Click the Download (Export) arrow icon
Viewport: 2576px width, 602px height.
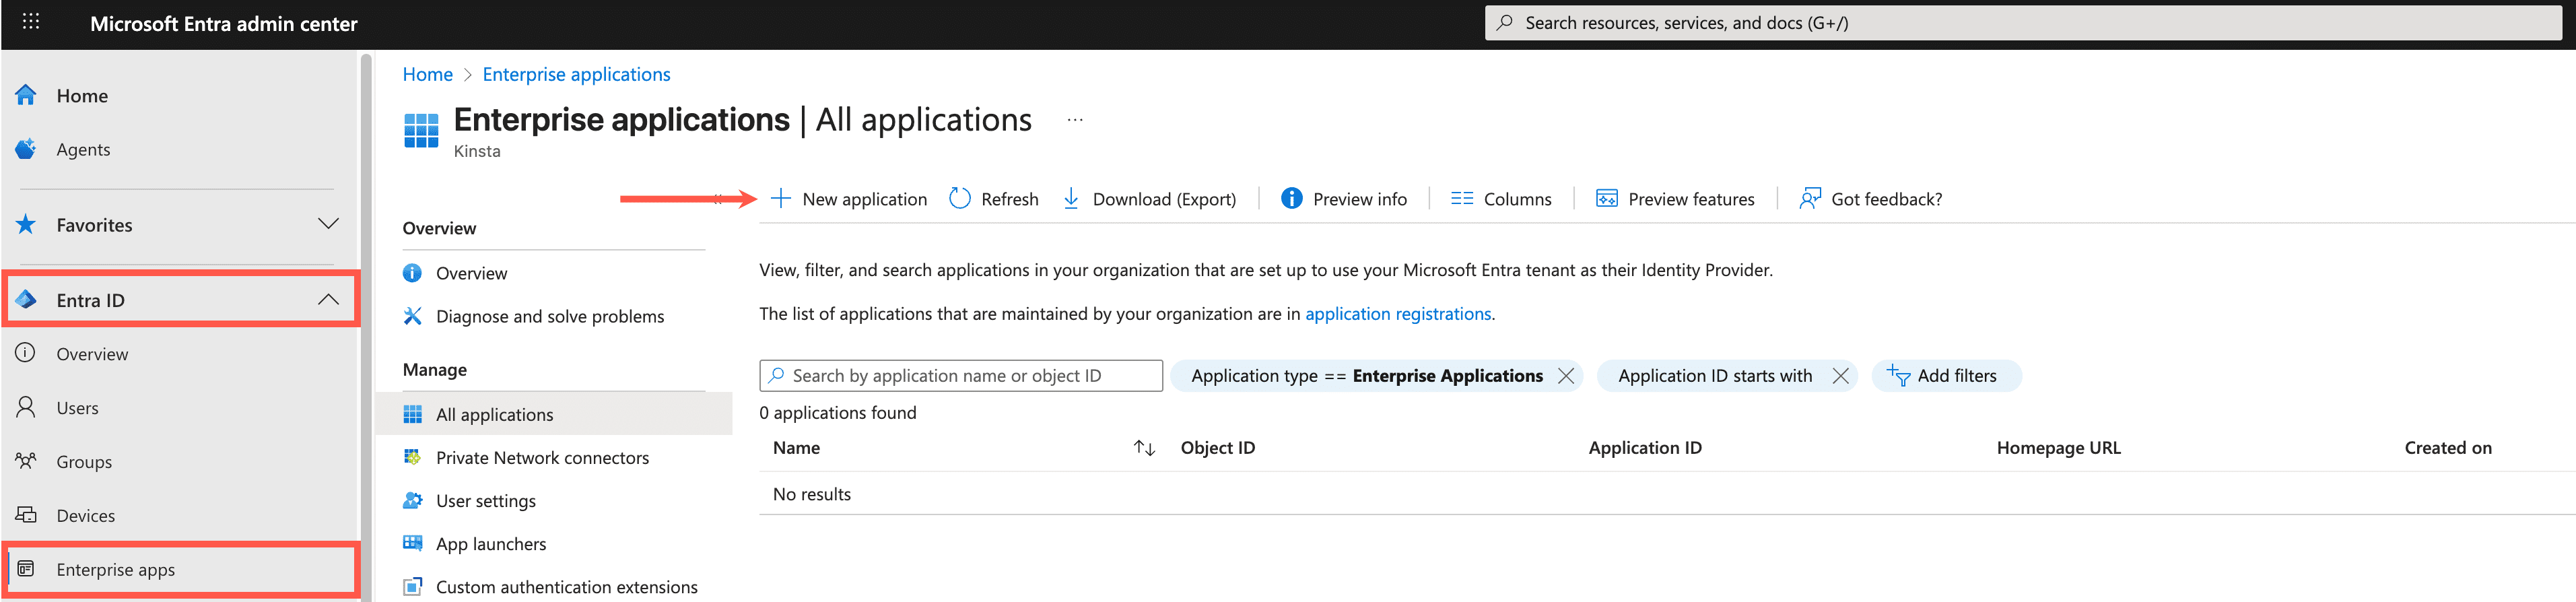[x=1070, y=199]
